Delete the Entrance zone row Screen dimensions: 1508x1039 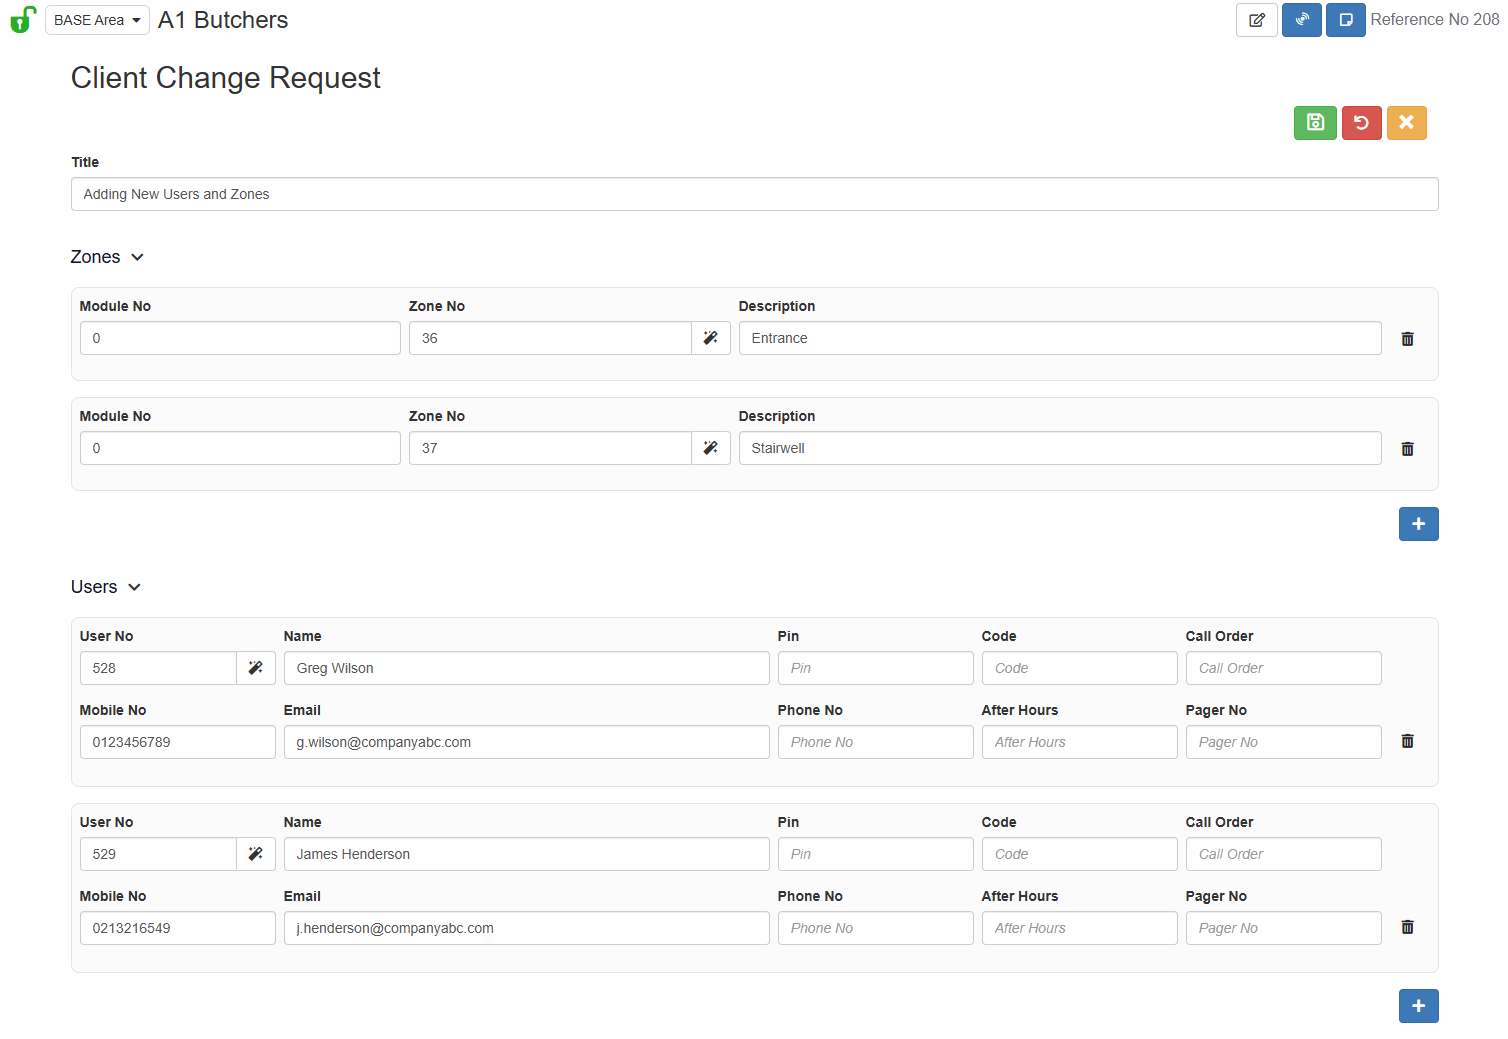coord(1407,339)
